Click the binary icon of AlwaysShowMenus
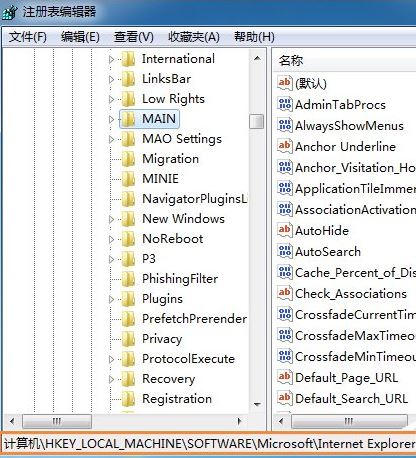 [285, 125]
